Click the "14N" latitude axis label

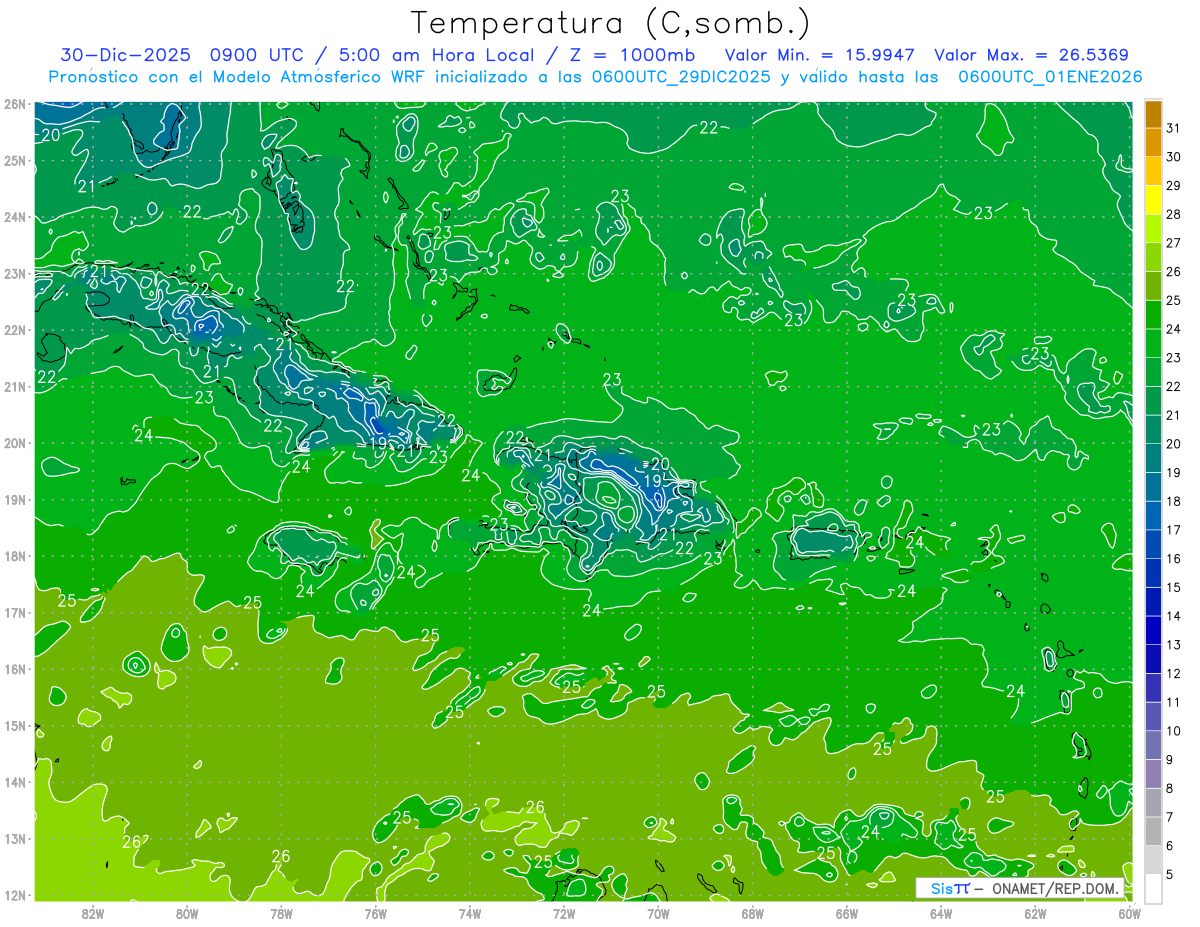[x=15, y=782]
